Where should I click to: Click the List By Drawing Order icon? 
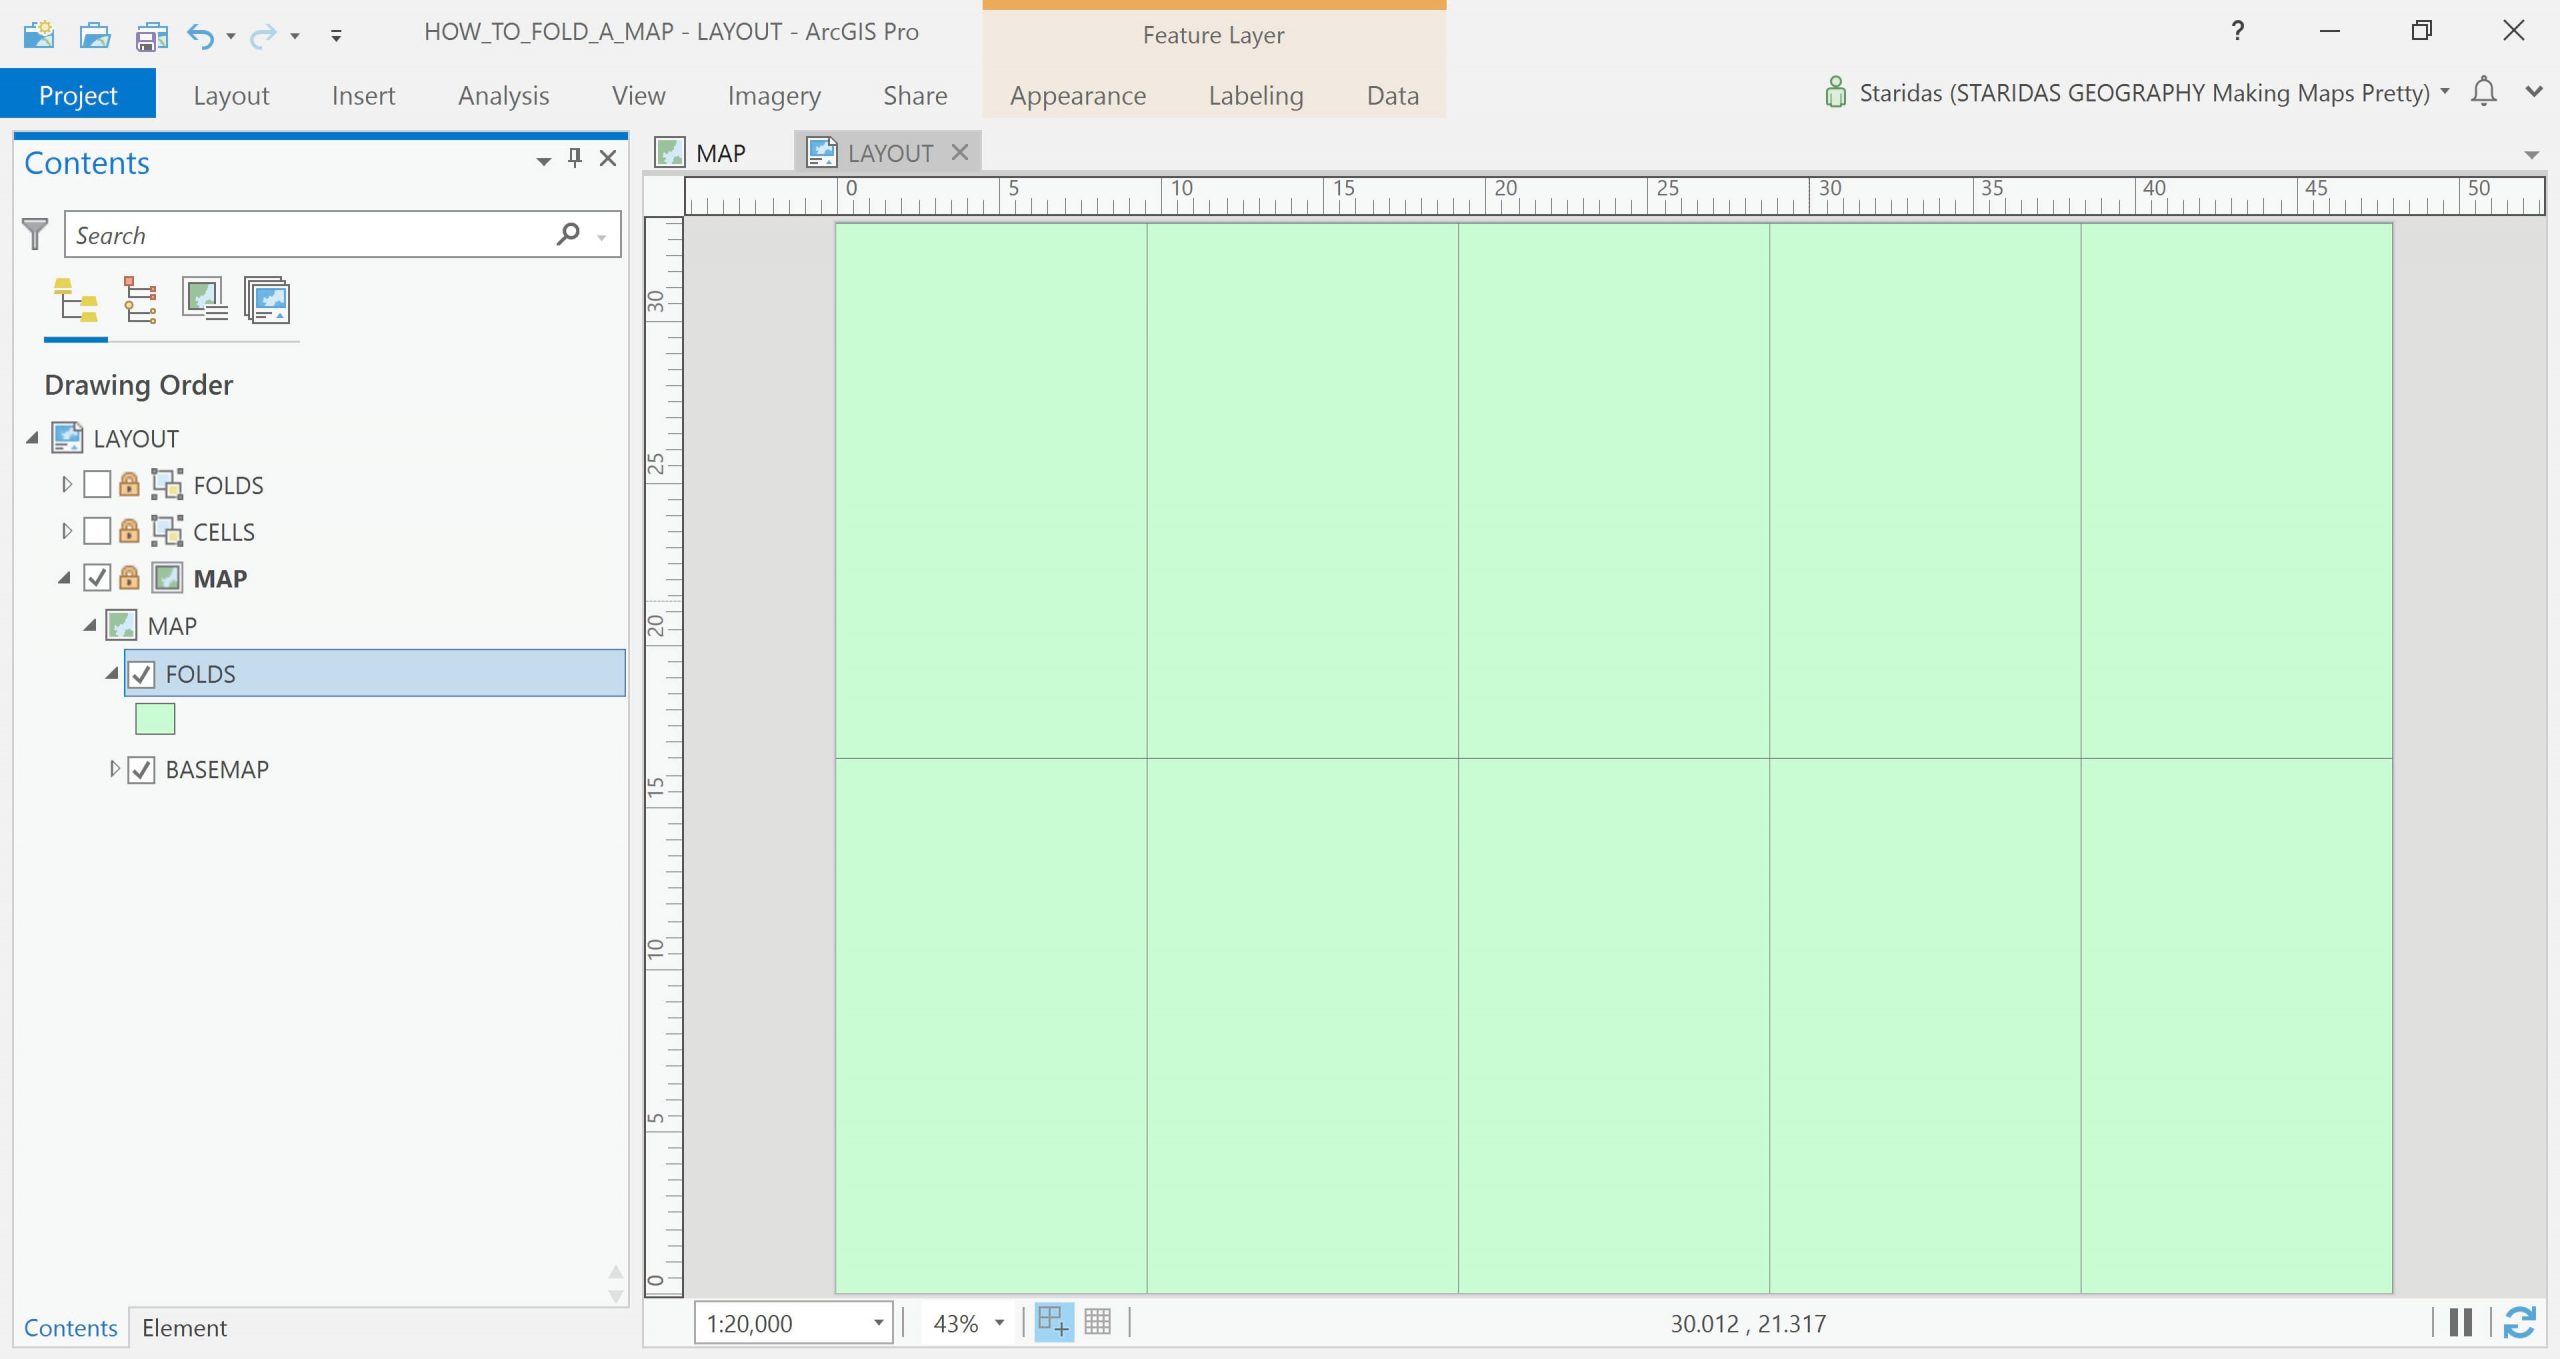click(76, 300)
